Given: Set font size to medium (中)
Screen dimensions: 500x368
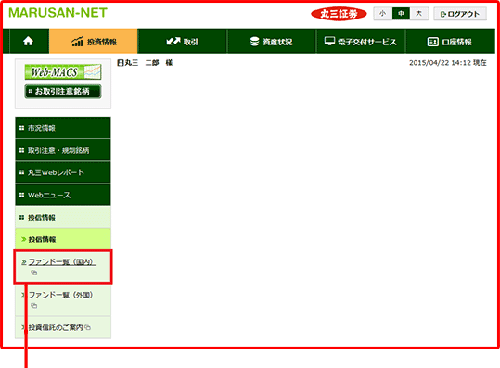Looking at the screenshot, I should click(401, 14).
